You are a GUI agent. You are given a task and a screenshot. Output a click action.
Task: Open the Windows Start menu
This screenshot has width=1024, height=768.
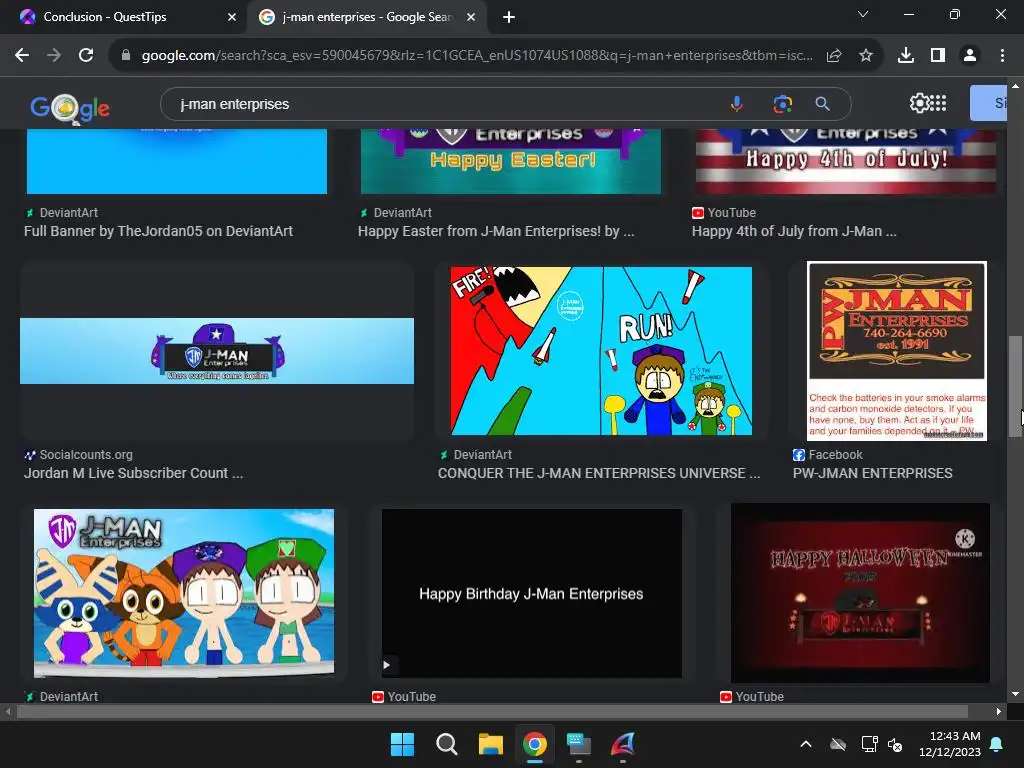(x=402, y=744)
